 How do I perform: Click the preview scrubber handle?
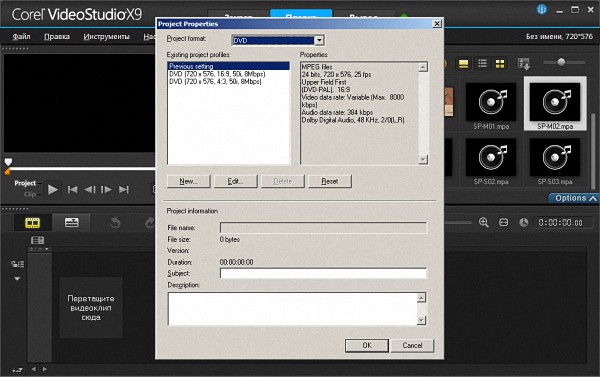pos(8,162)
